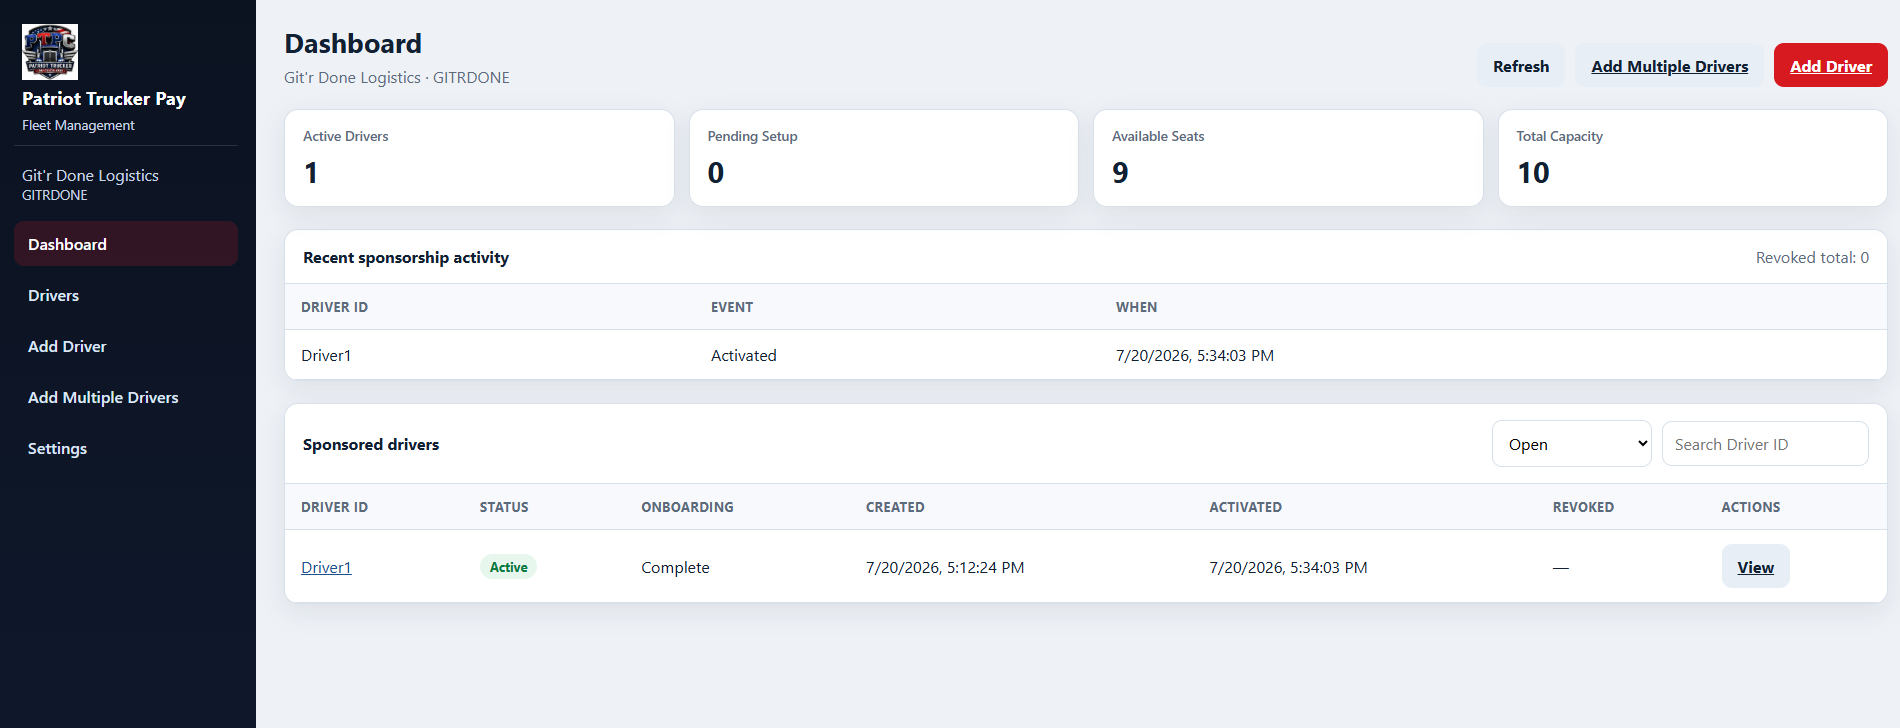This screenshot has width=1900, height=728.
Task: Click the Patriot Trucker Pay title
Action: pos(104,98)
